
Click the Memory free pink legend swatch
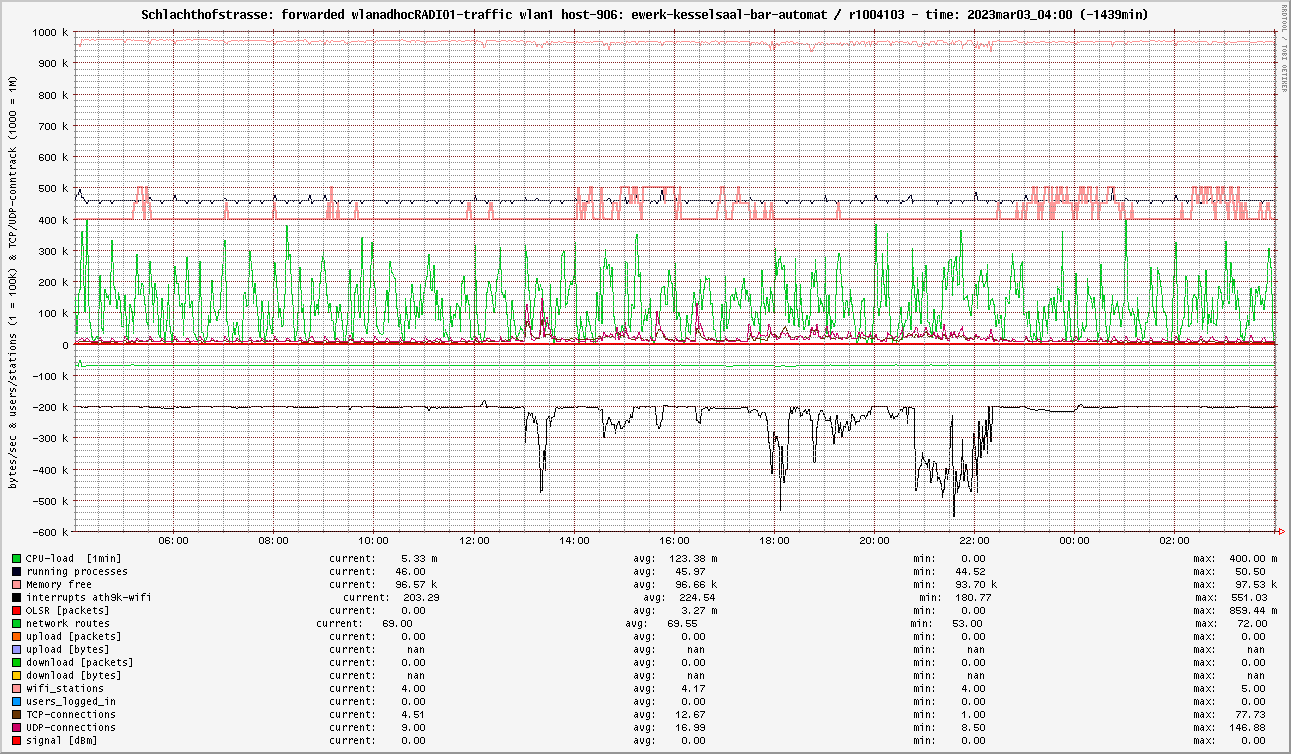click(17, 584)
